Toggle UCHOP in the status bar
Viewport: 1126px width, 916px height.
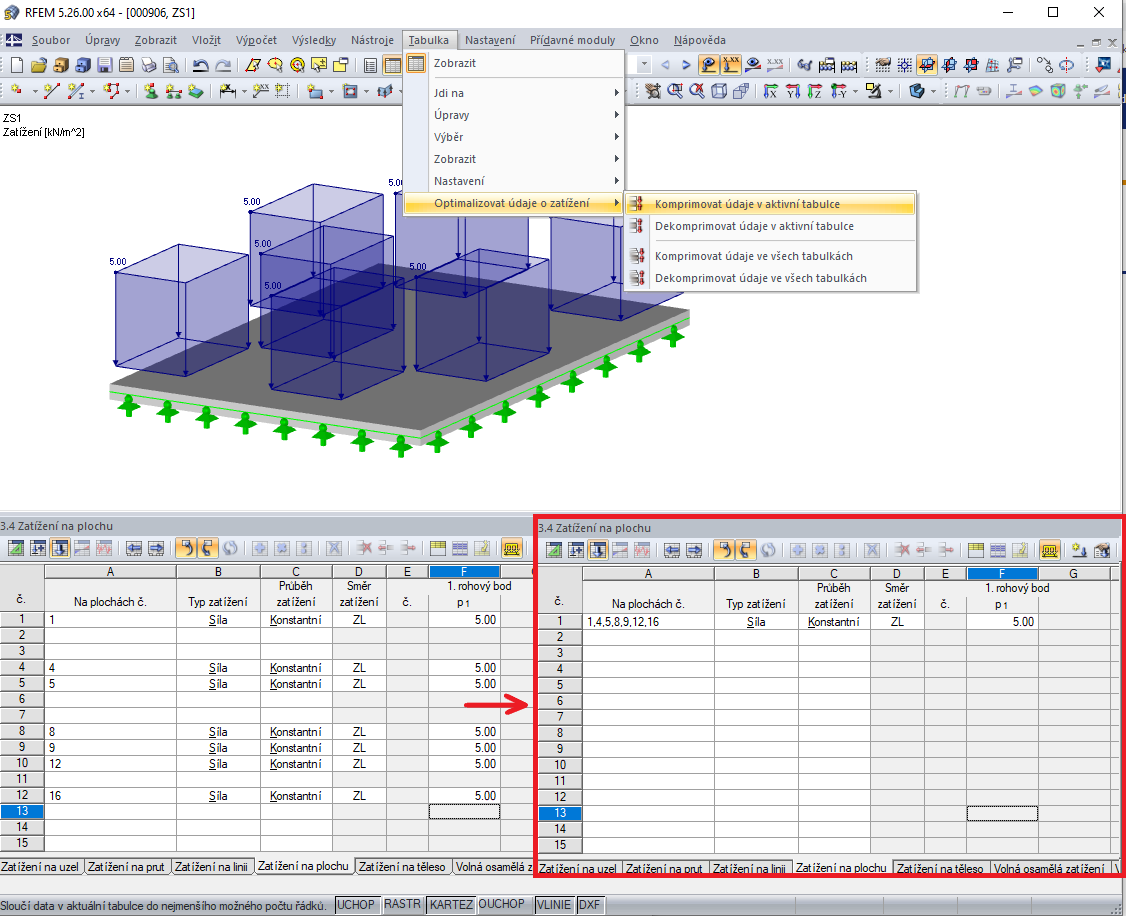[x=355, y=905]
